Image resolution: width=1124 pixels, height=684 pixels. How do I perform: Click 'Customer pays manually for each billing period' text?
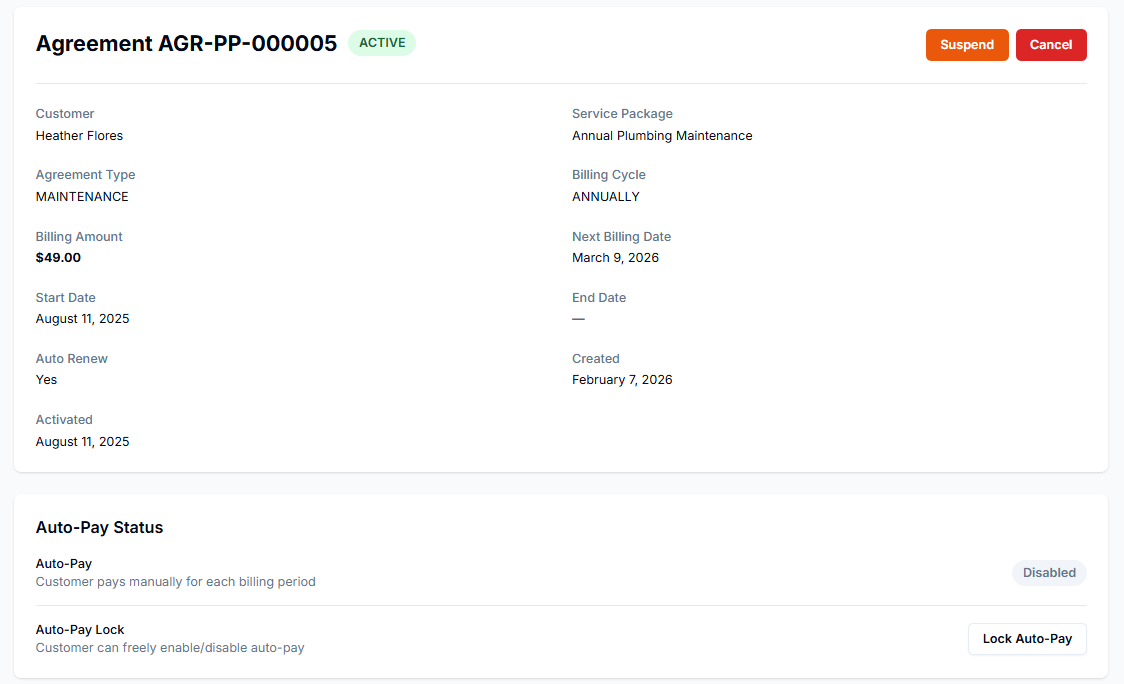[x=175, y=582]
